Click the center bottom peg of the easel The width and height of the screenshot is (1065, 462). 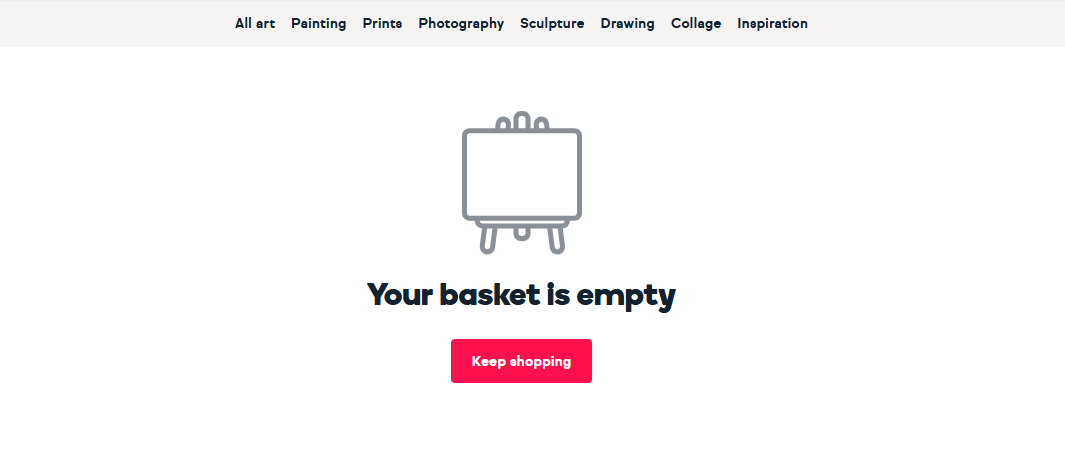[x=521, y=231]
